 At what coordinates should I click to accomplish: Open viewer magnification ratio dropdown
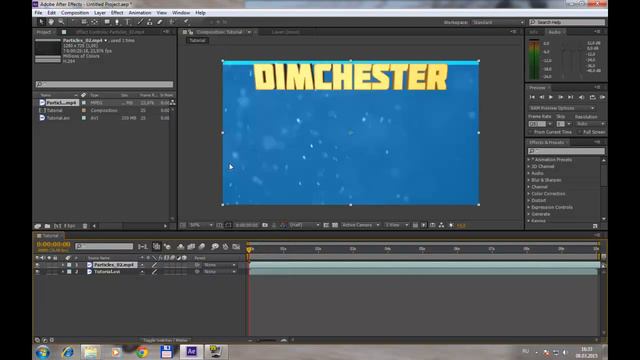point(201,225)
